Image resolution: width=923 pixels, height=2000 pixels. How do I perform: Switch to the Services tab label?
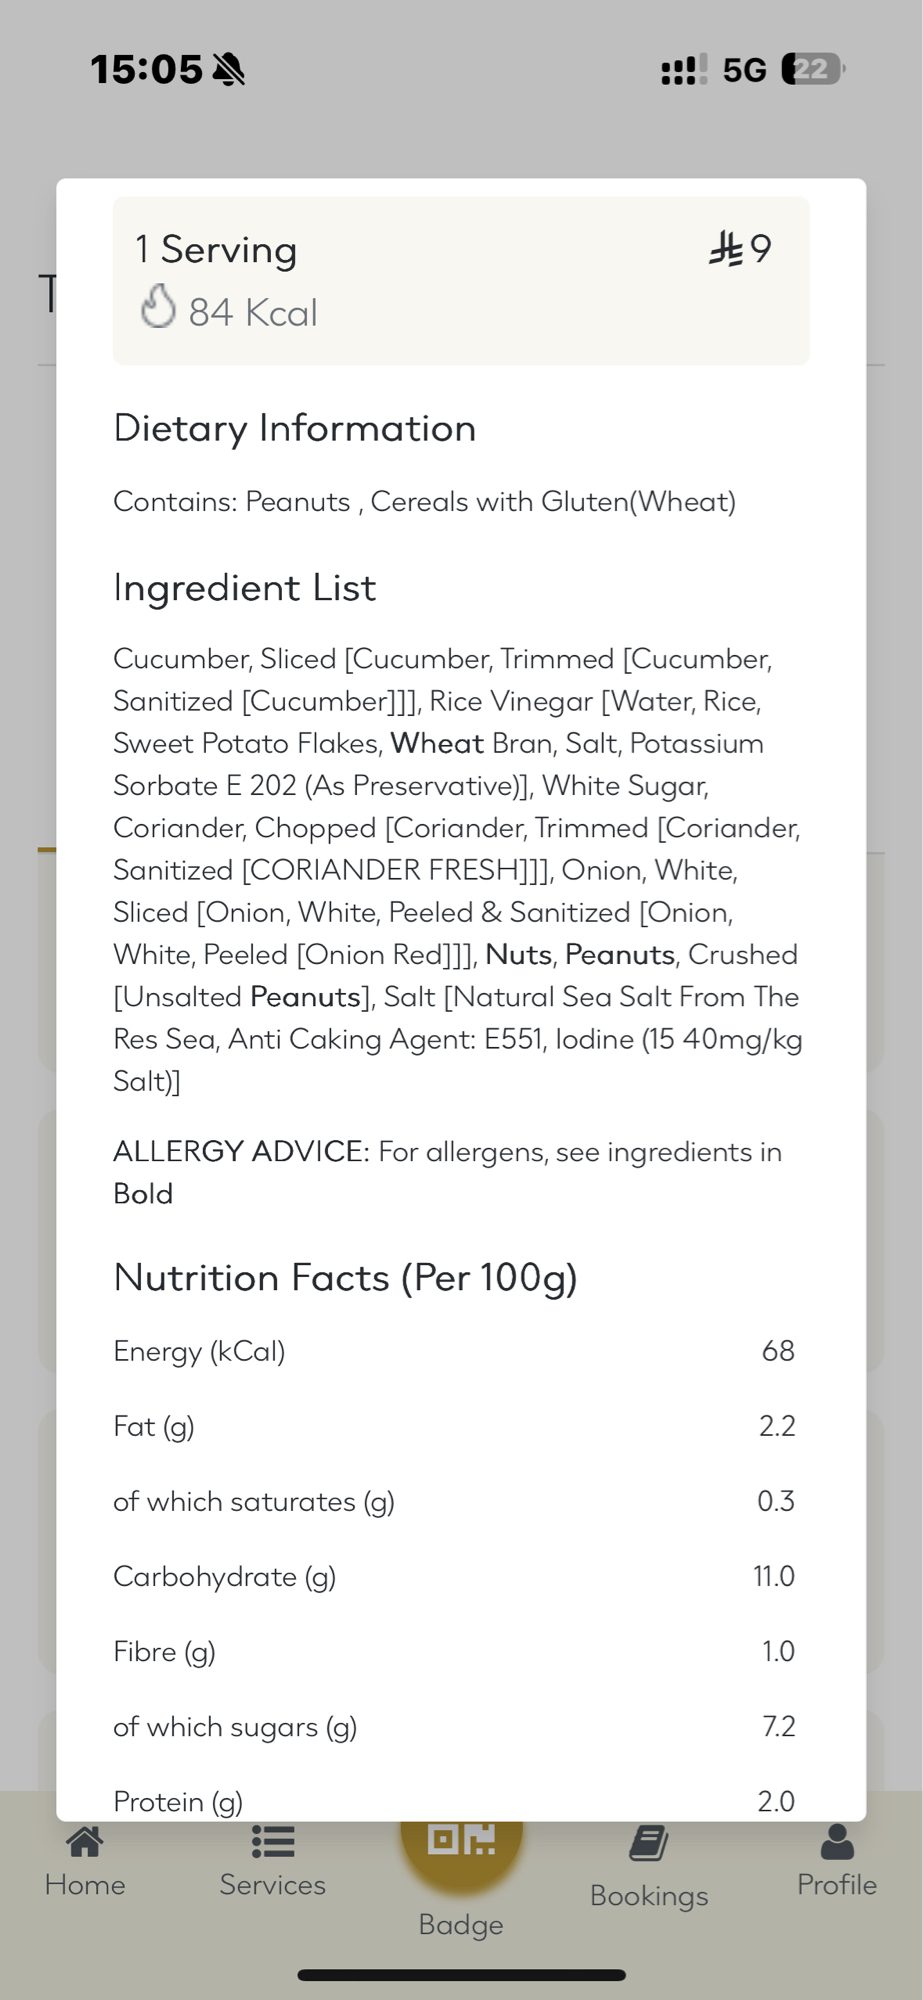tap(272, 1885)
